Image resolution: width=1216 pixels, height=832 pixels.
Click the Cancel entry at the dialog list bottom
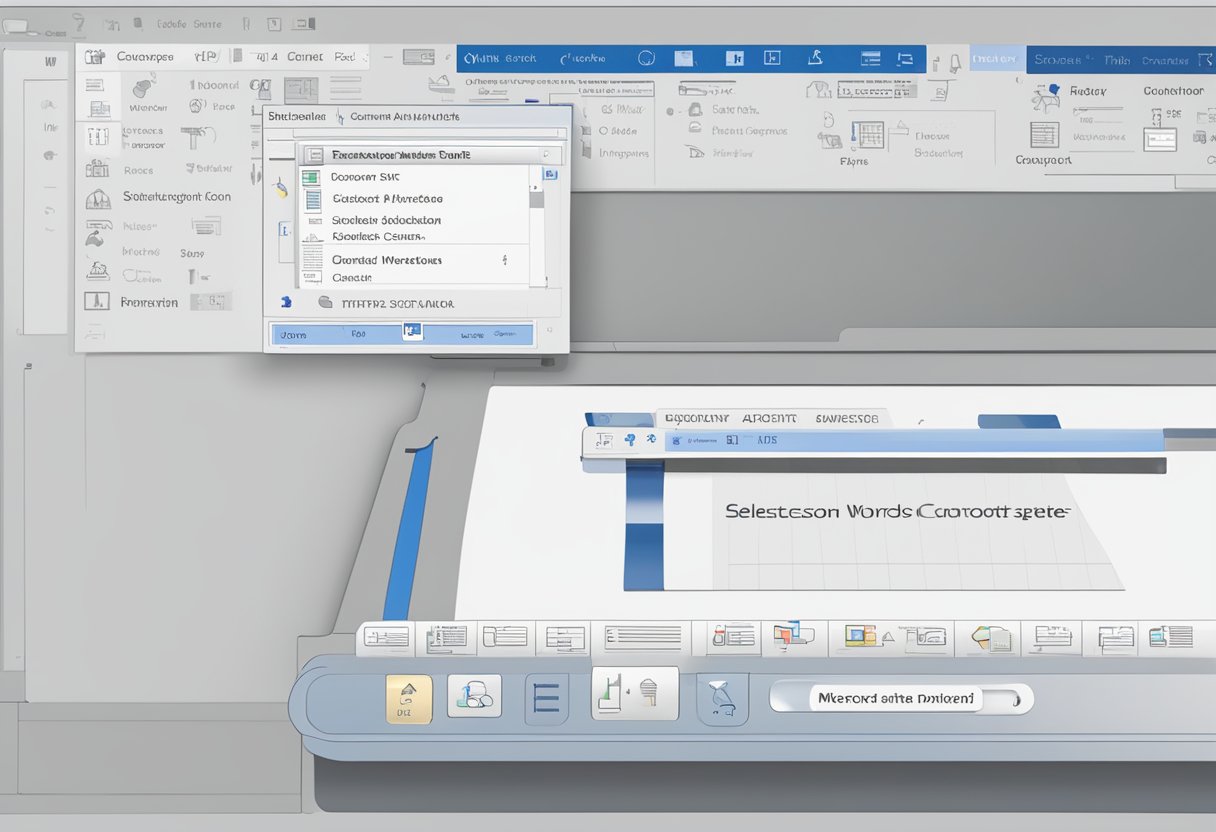(354, 278)
